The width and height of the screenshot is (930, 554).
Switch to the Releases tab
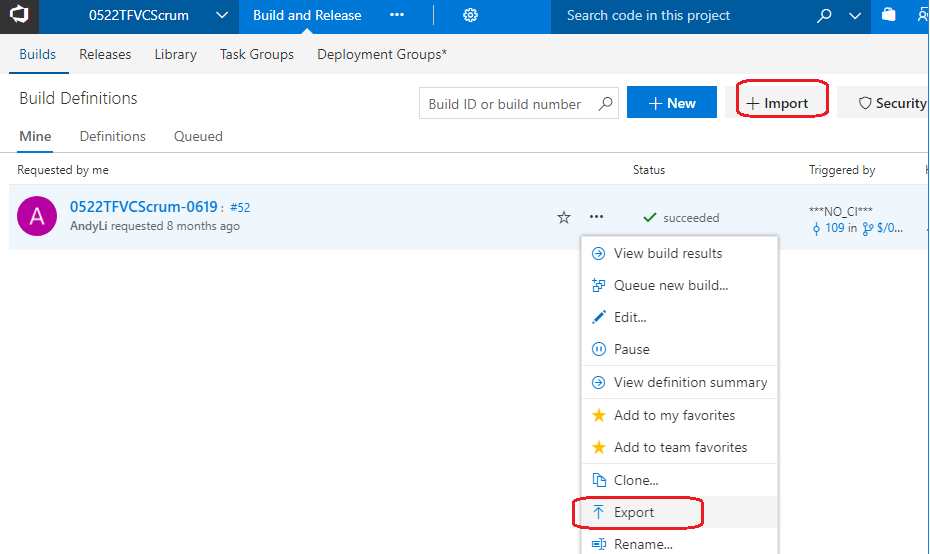pos(105,54)
